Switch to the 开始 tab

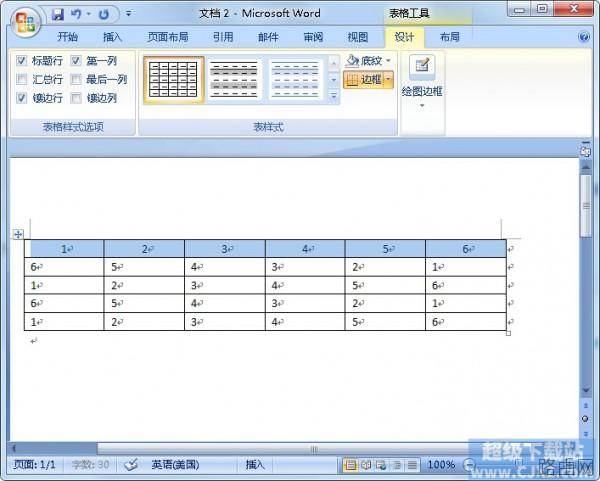point(68,37)
